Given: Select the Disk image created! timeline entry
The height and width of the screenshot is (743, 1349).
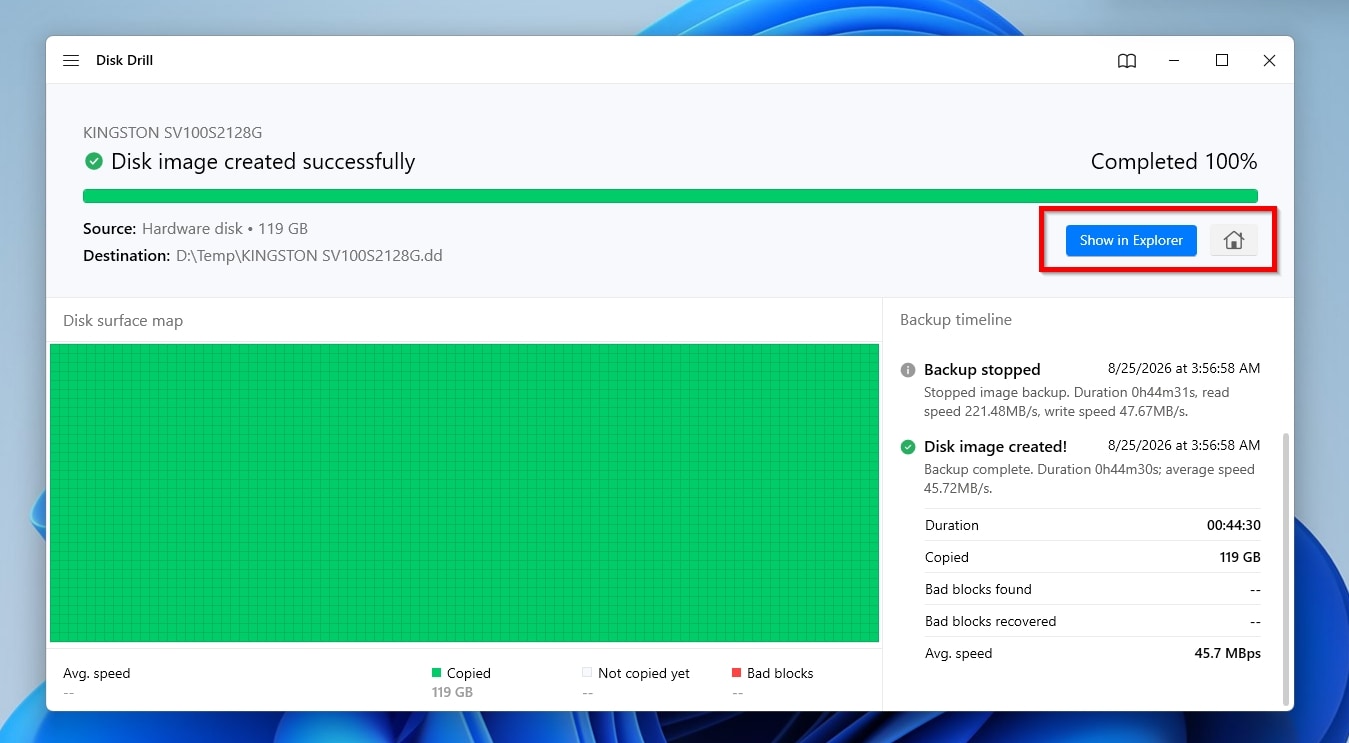Looking at the screenshot, I should pos(1080,467).
